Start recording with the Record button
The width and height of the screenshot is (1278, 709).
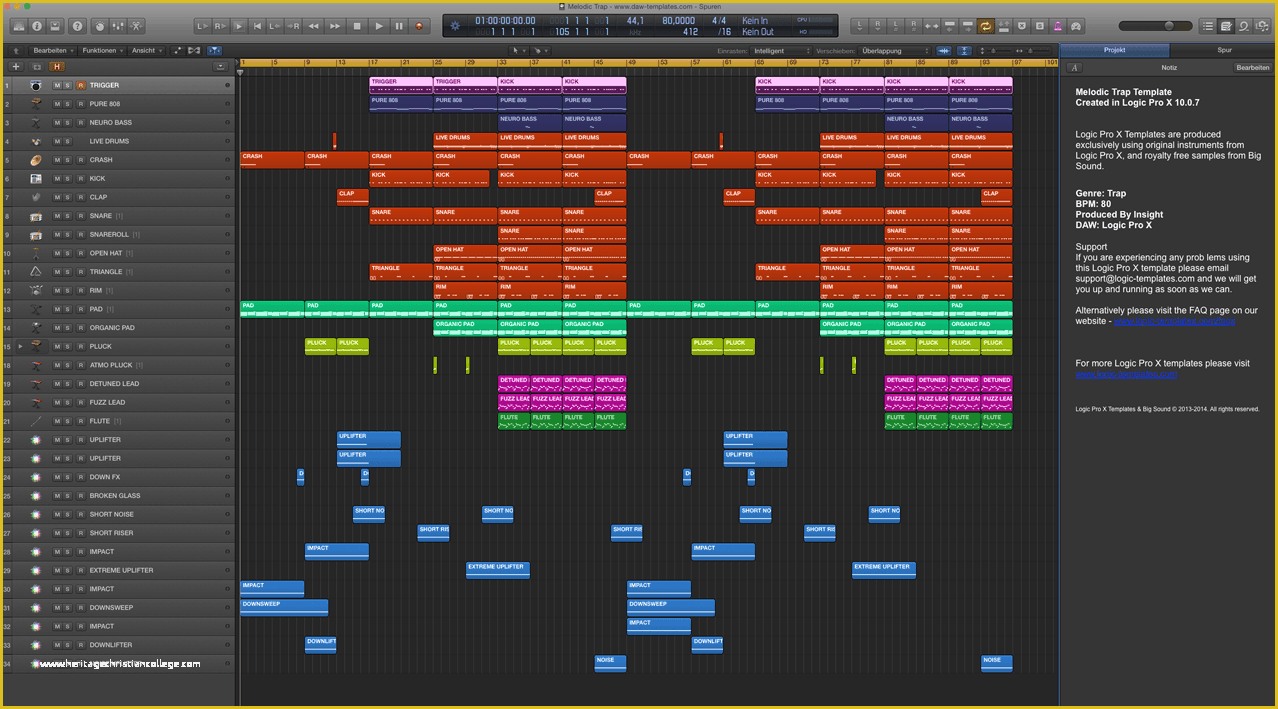pos(419,26)
